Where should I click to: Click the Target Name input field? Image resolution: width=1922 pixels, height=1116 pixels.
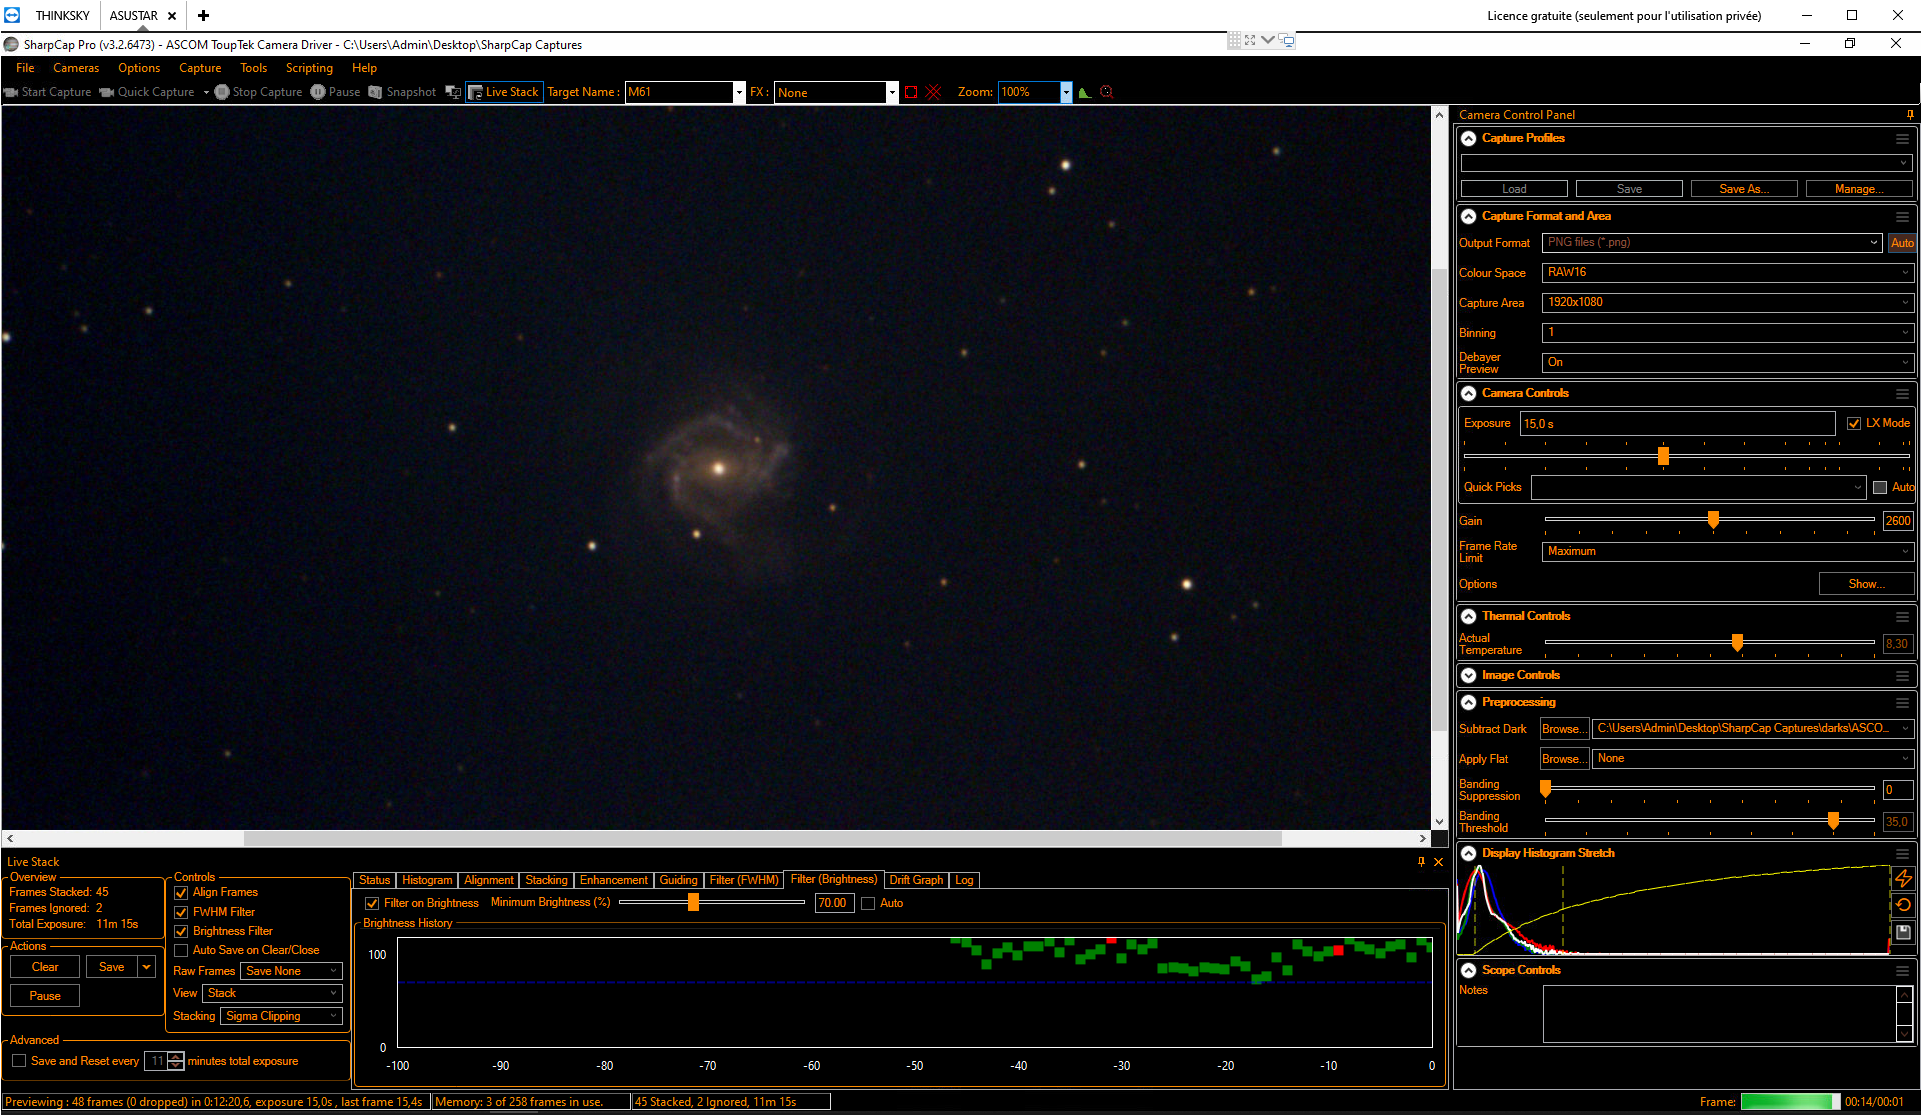tap(679, 93)
